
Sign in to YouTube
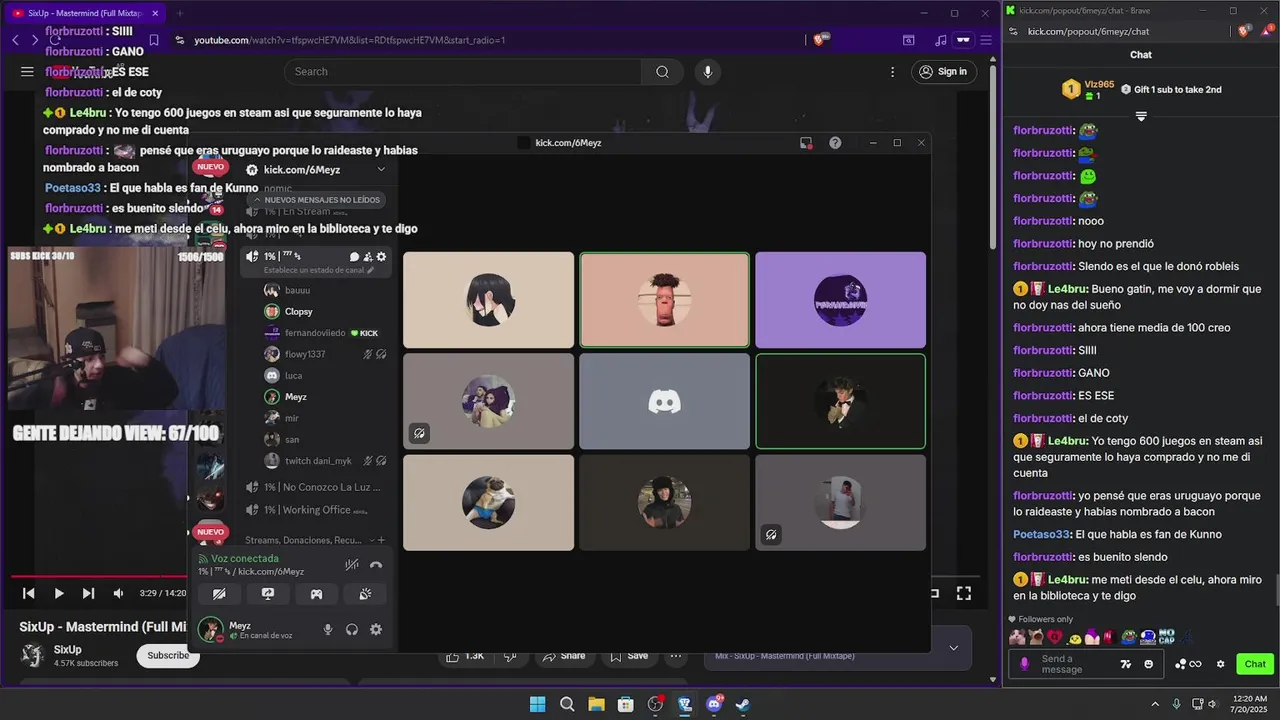coord(943,71)
